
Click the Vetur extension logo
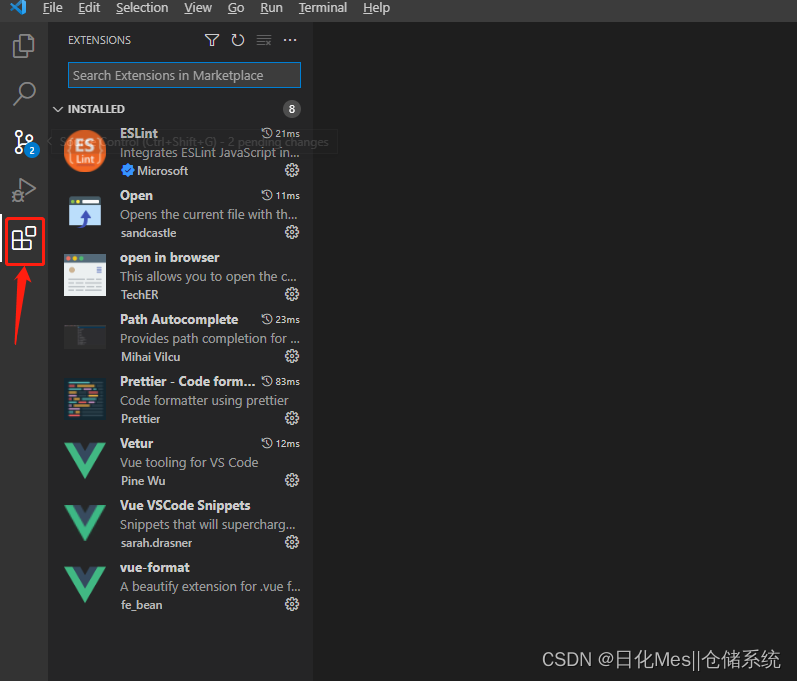click(85, 460)
